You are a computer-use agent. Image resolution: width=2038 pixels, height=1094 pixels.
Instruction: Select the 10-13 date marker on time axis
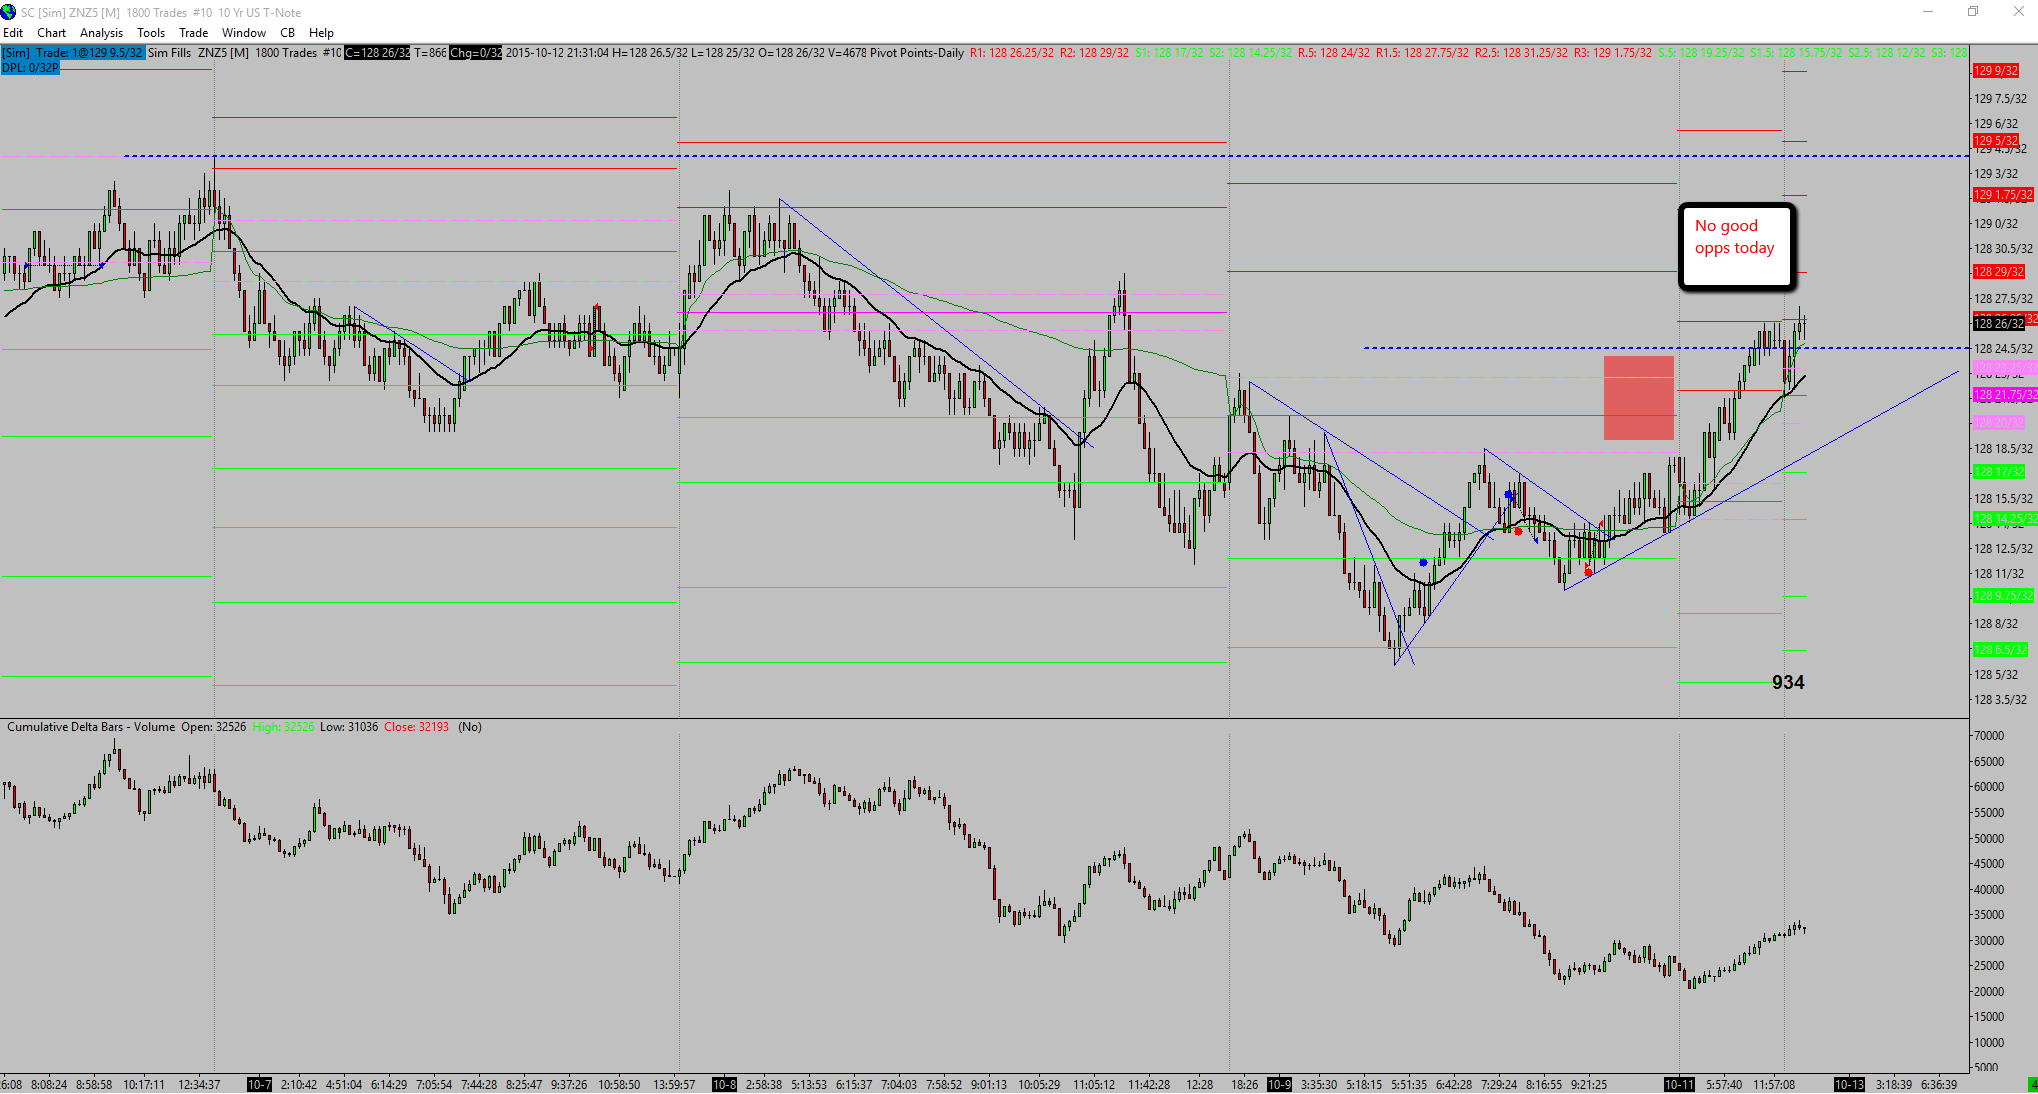coord(1849,1085)
